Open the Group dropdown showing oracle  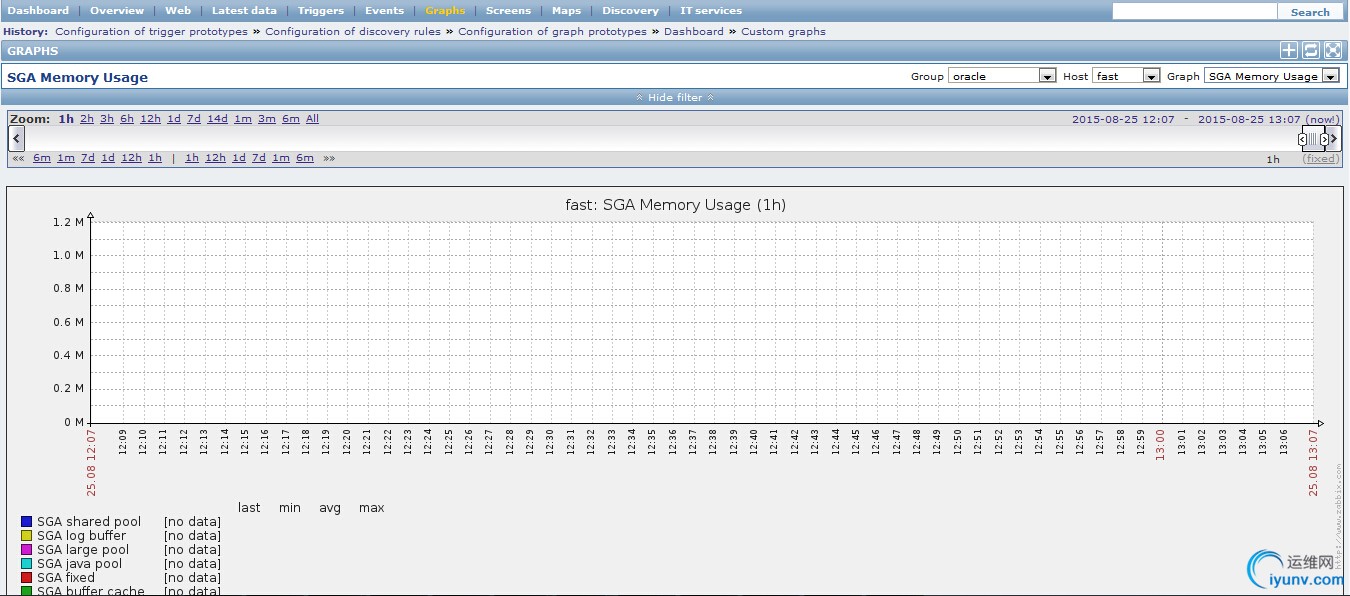click(x=1003, y=76)
